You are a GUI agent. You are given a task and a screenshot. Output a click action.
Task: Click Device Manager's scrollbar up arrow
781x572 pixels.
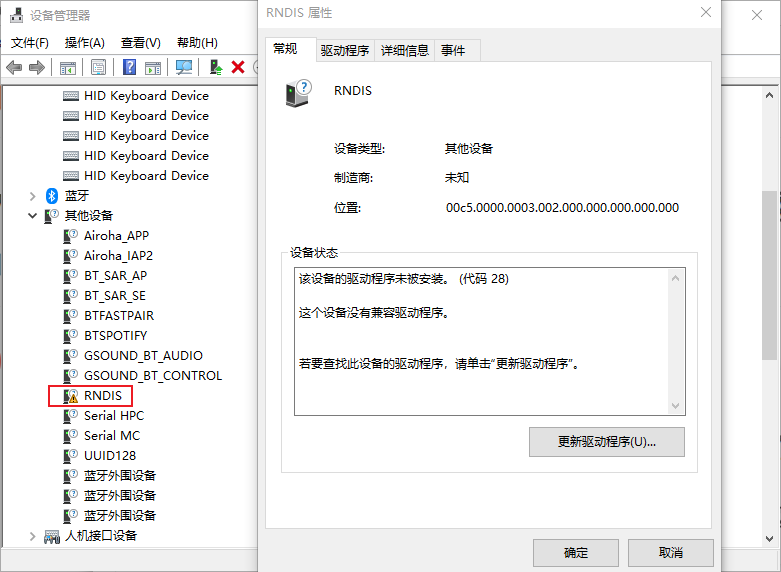coord(770,95)
